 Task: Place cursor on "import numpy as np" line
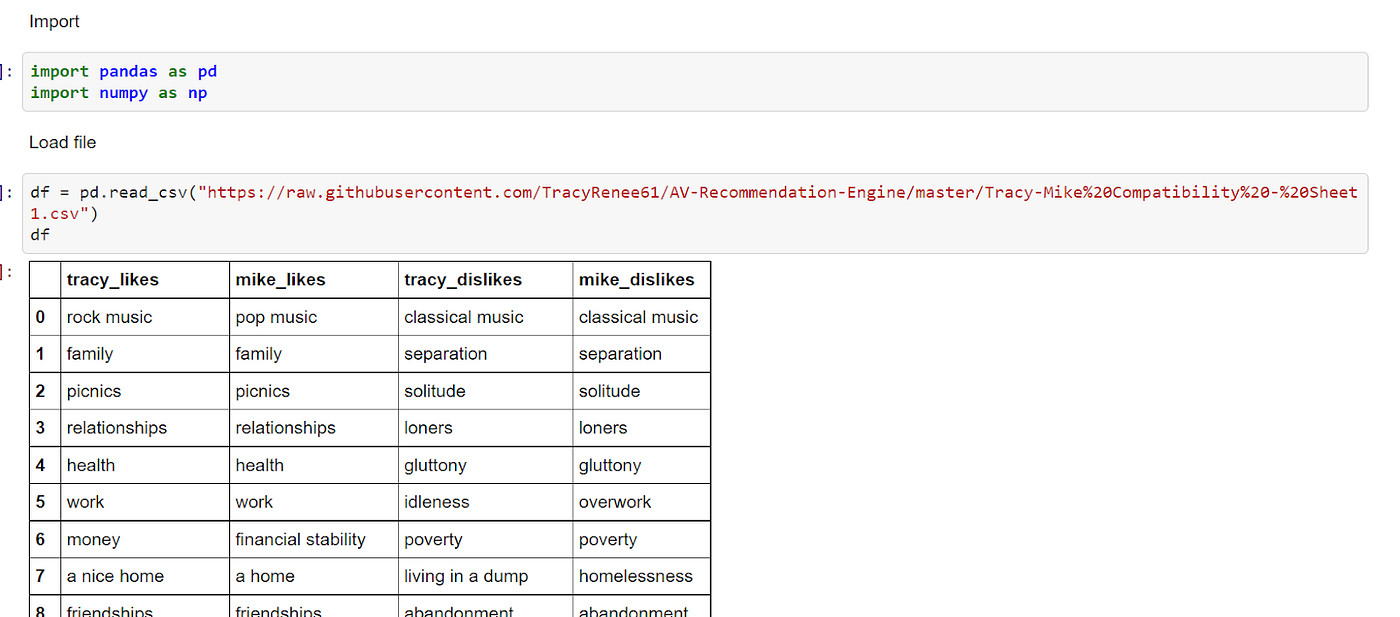point(119,93)
